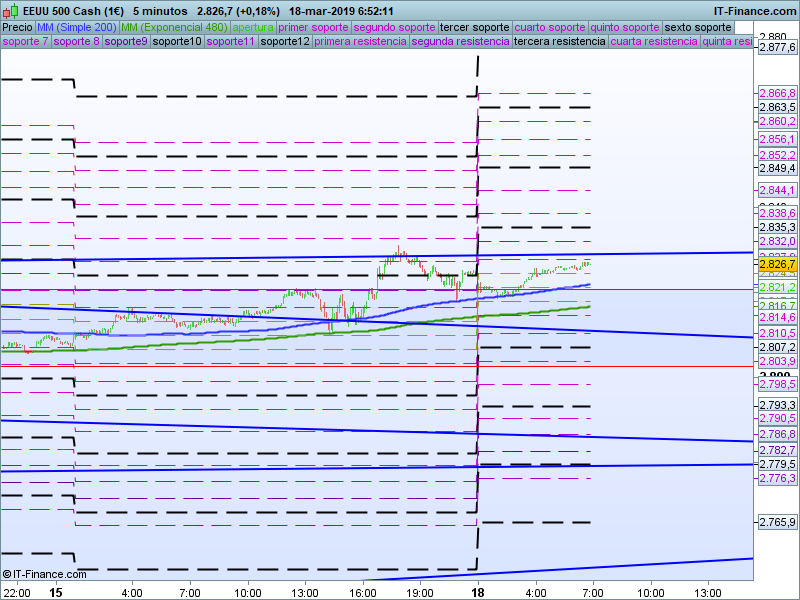Click the "primera resistencia" label
The height and width of the screenshot is (600, 800).
click(x=359, y=41)
